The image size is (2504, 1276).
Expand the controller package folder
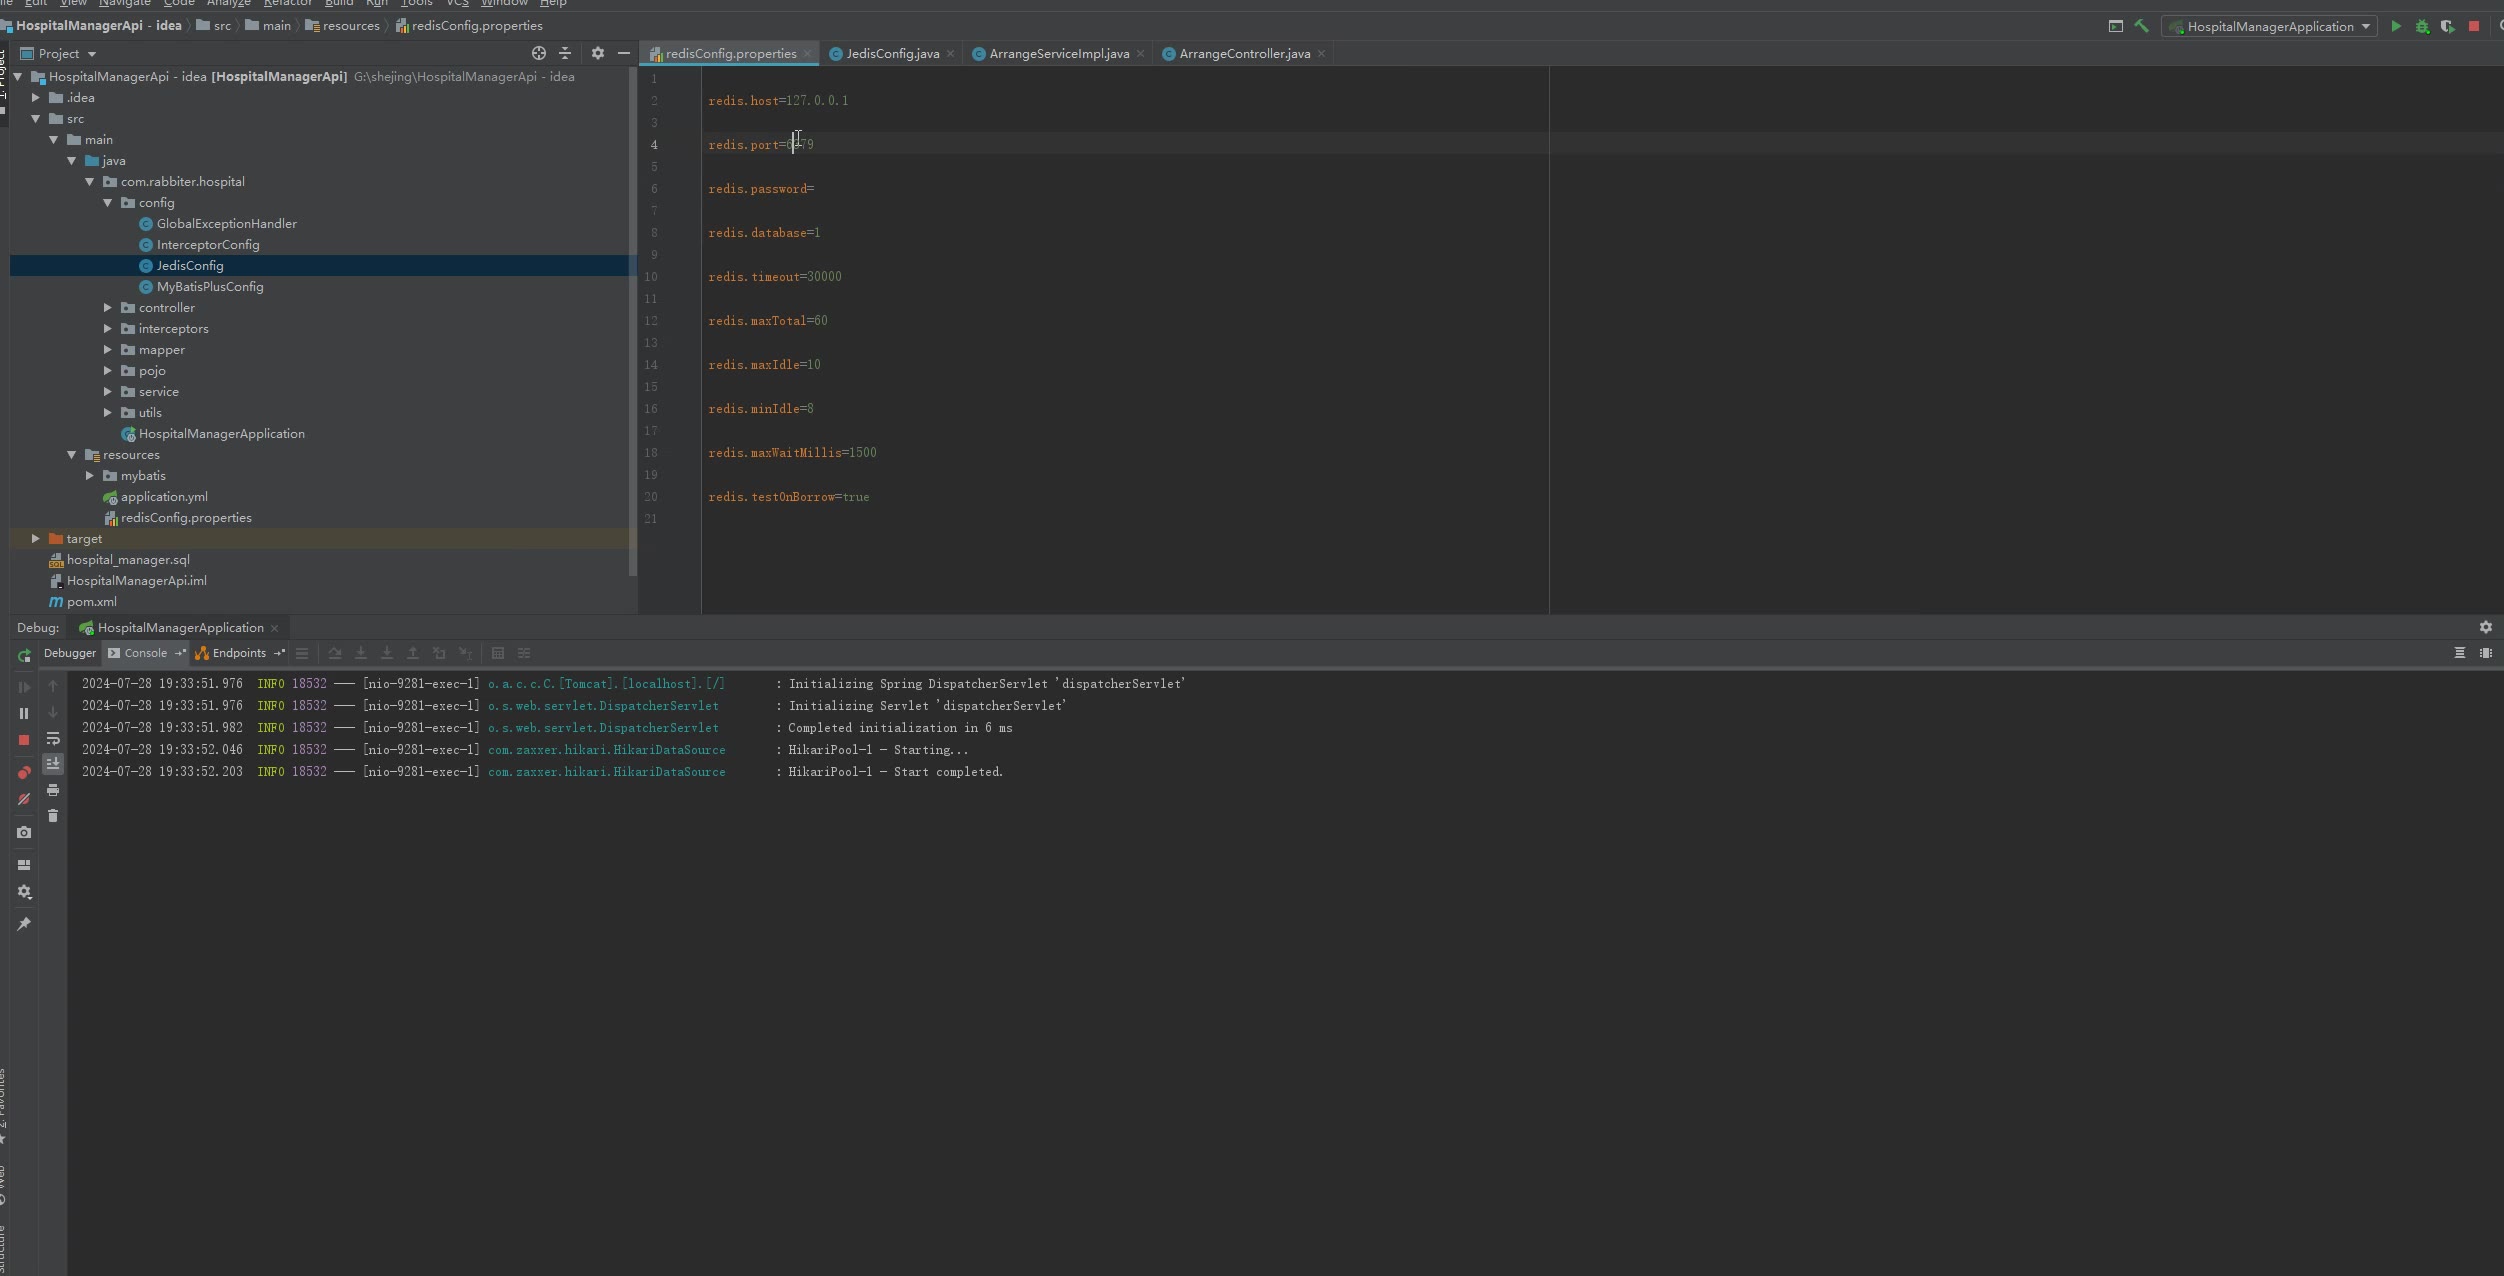click(108, 308)
